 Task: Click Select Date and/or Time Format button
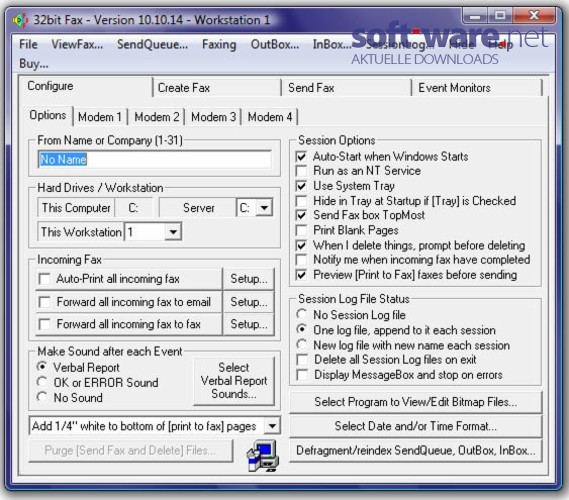coord(416,426)
